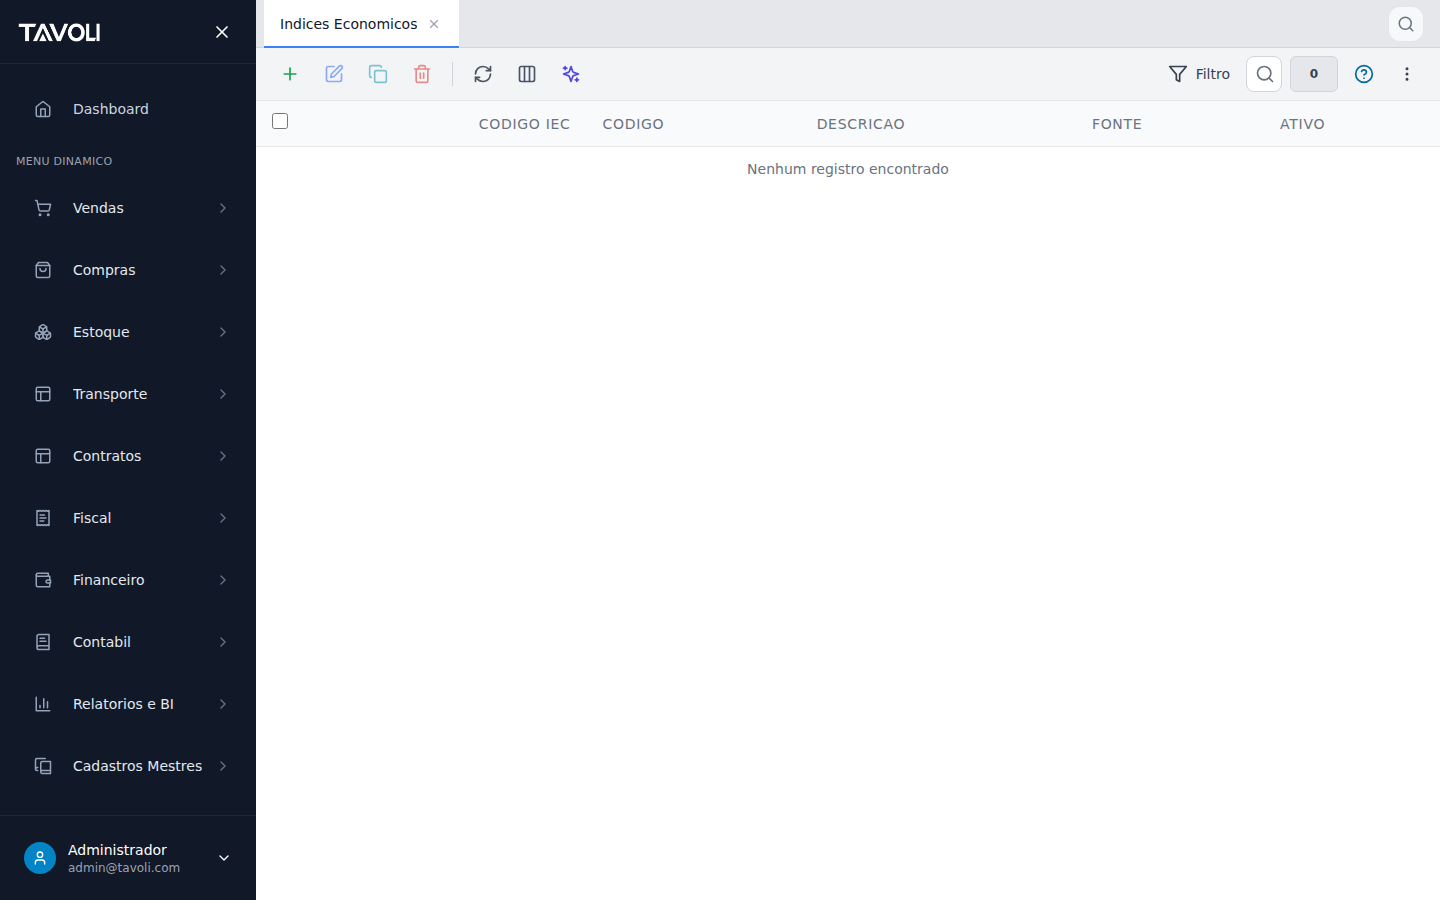Click the Compras shopping bag icon
This screenshot has width=1440, height=900.
pyautogui.click(x=43, y=270)
